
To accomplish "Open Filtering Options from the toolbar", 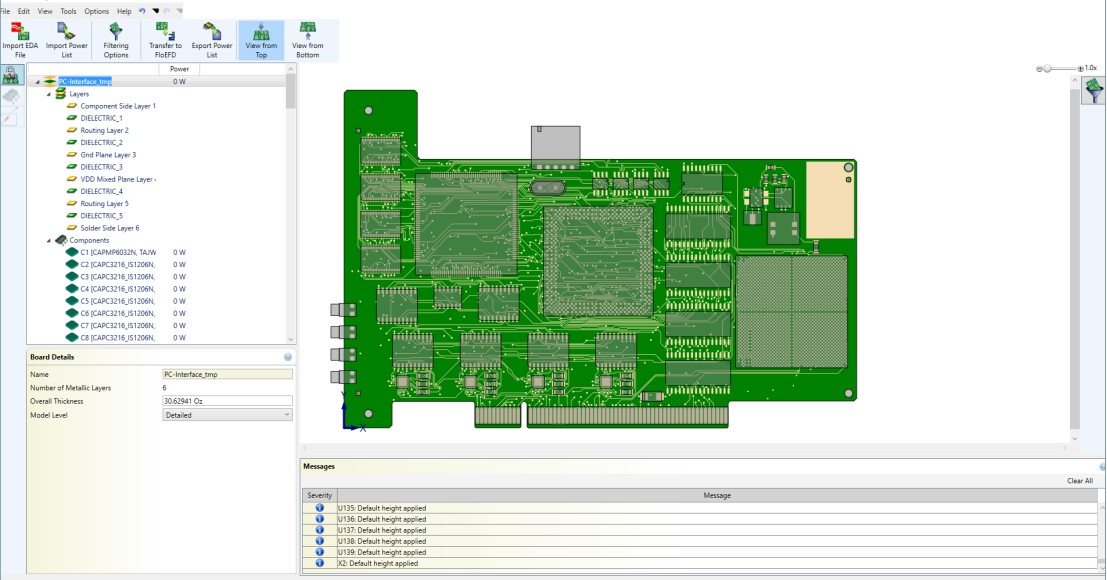I will [x=116, y=40].
